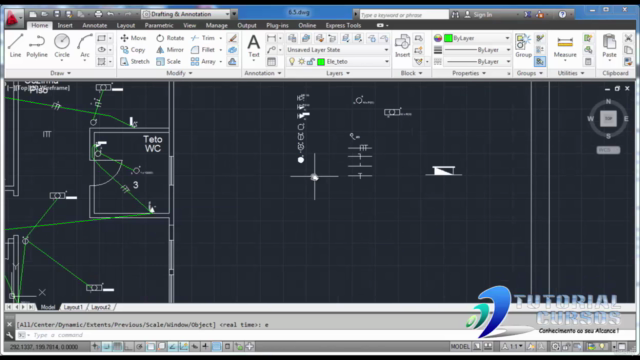Choose the Trim command
This screenshot has height=360, width=640.
203,38
